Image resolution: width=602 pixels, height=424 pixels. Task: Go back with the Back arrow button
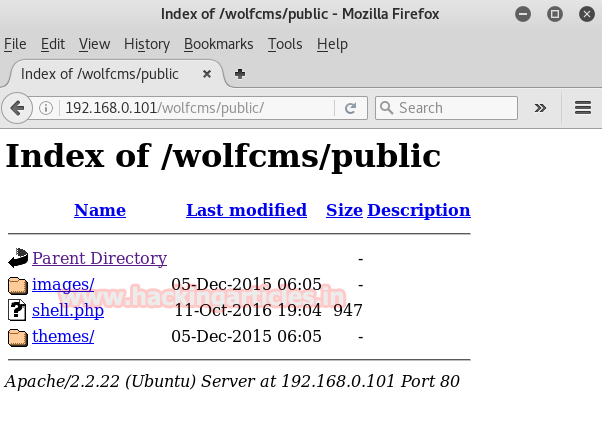click(17, 108)
